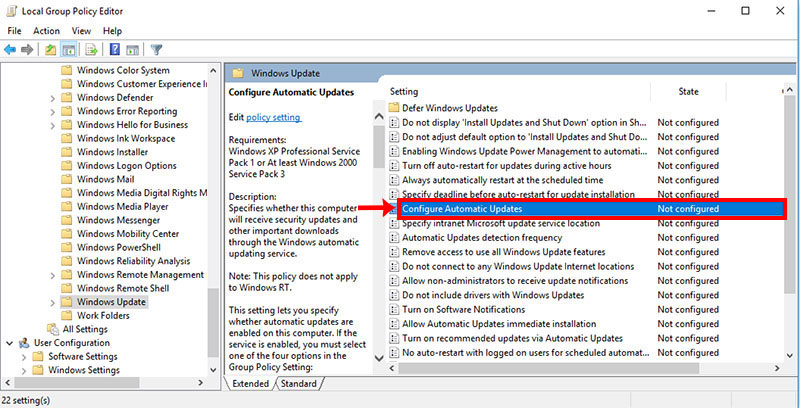Select 'Remove access to use all Windows Update features'
This screenshot has width=800, height=408.
coord(504,252)
